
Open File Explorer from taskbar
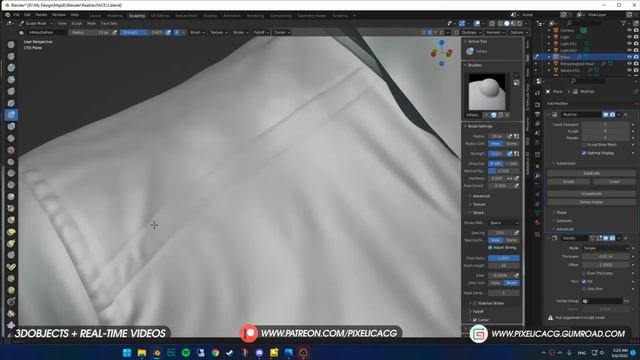142,353
